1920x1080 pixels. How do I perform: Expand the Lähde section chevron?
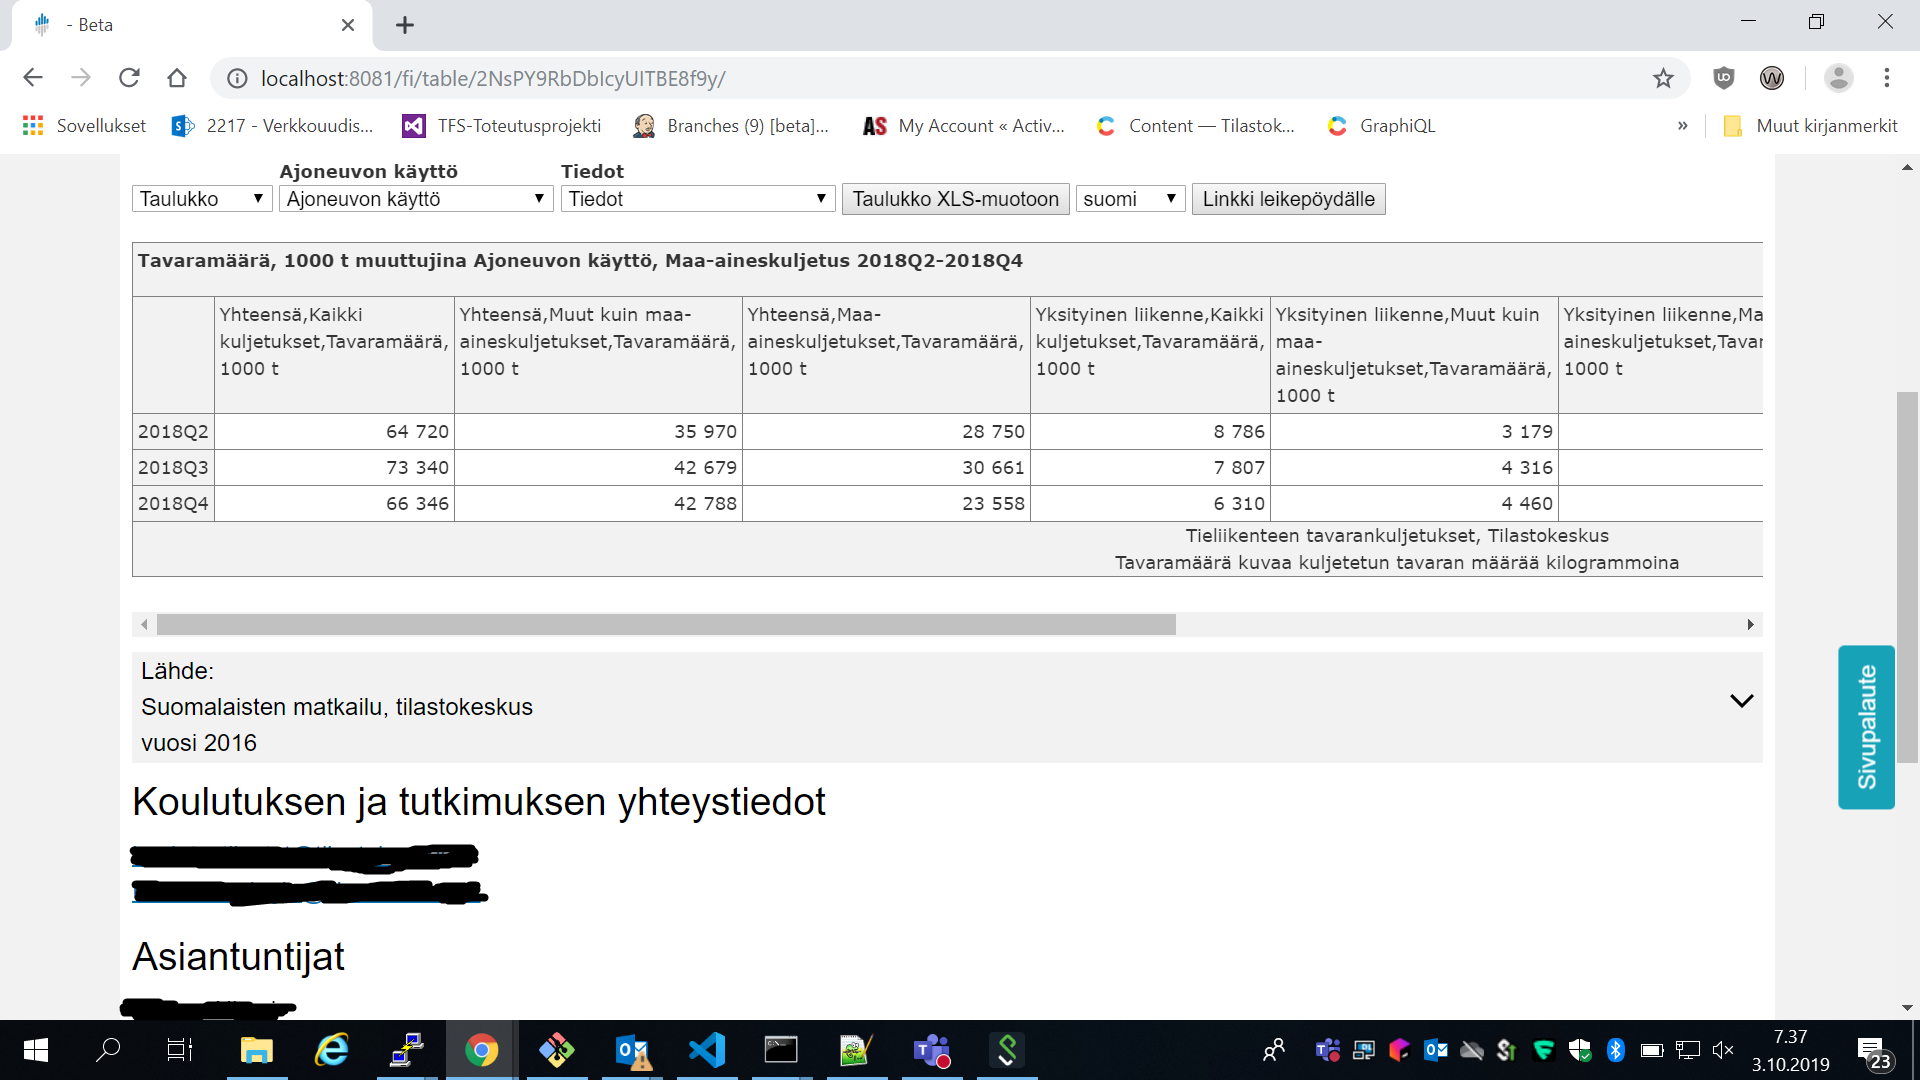click(x=1741, y=701)
